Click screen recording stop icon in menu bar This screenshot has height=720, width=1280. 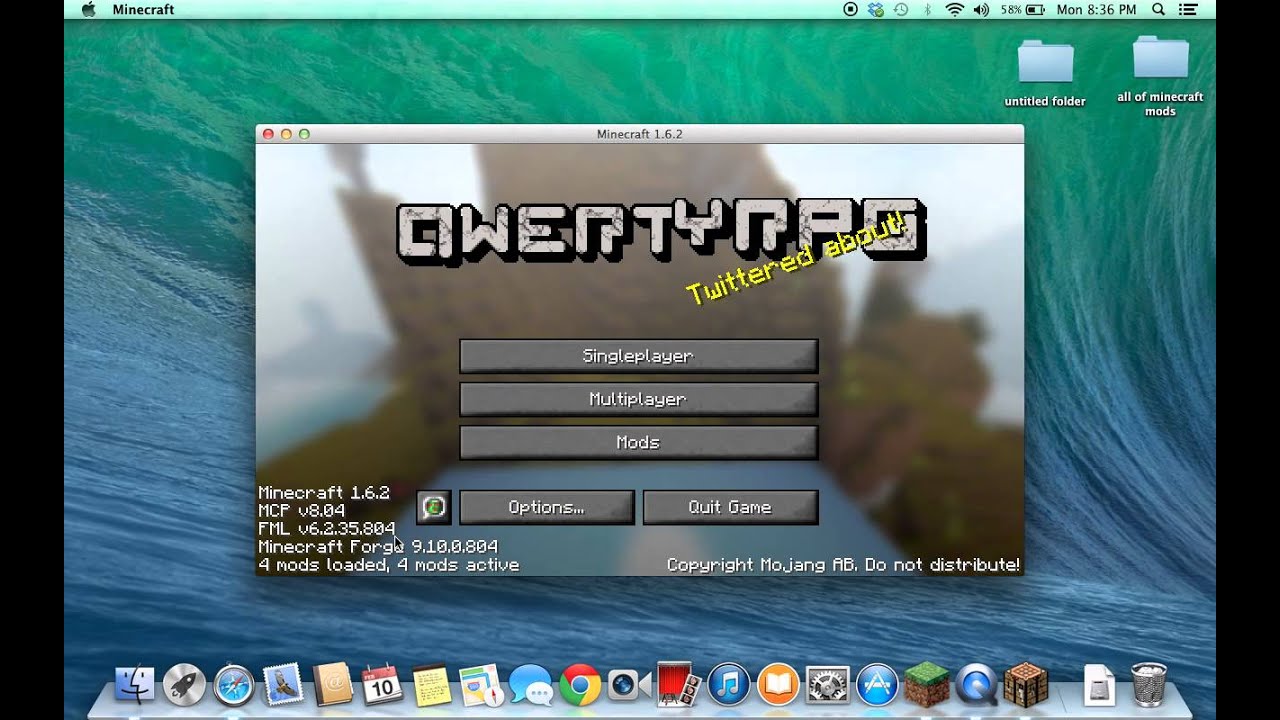[x=851, y=10]
